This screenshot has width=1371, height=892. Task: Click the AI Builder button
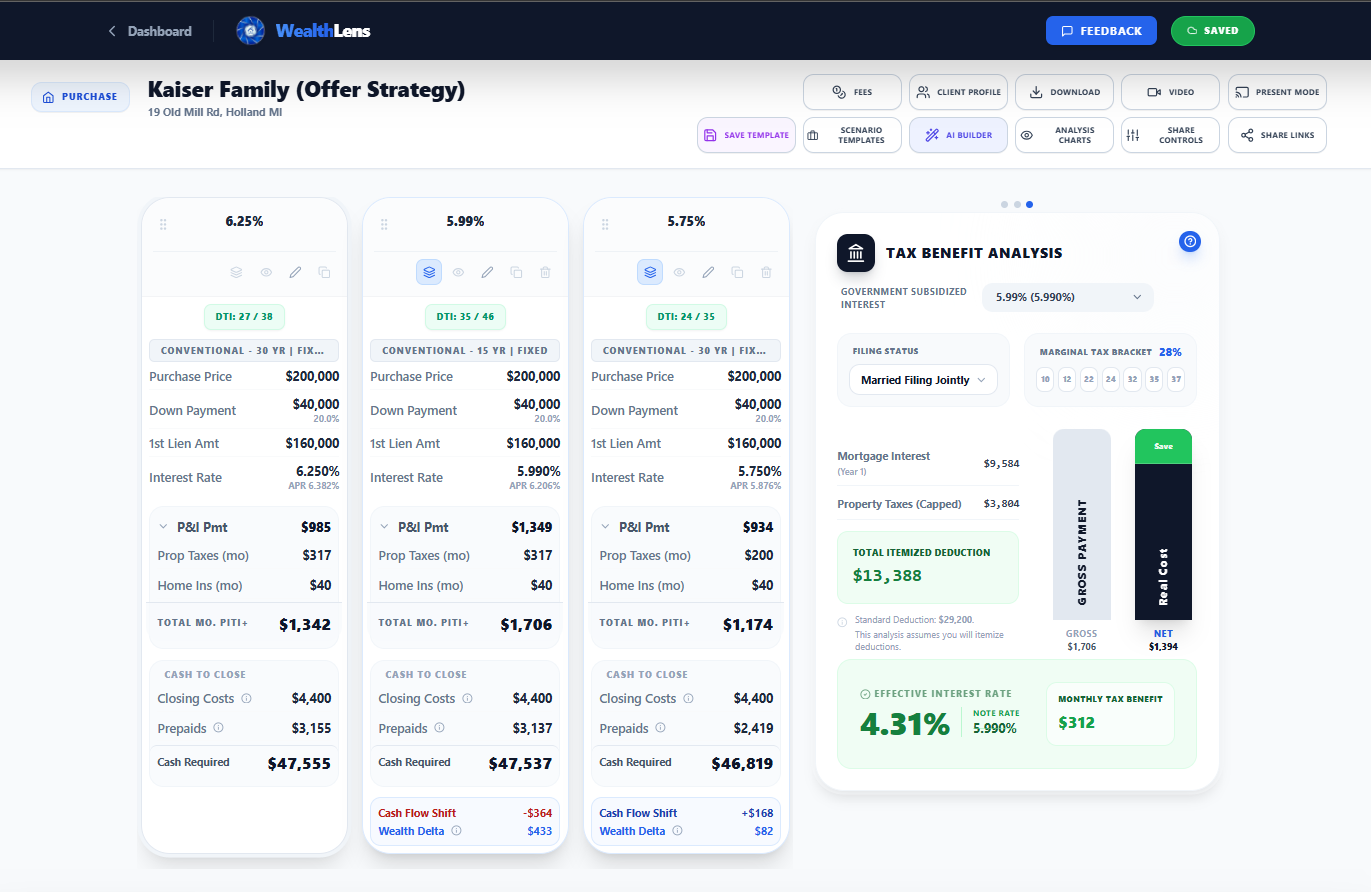pyautogui.click(x=958, y=135)
